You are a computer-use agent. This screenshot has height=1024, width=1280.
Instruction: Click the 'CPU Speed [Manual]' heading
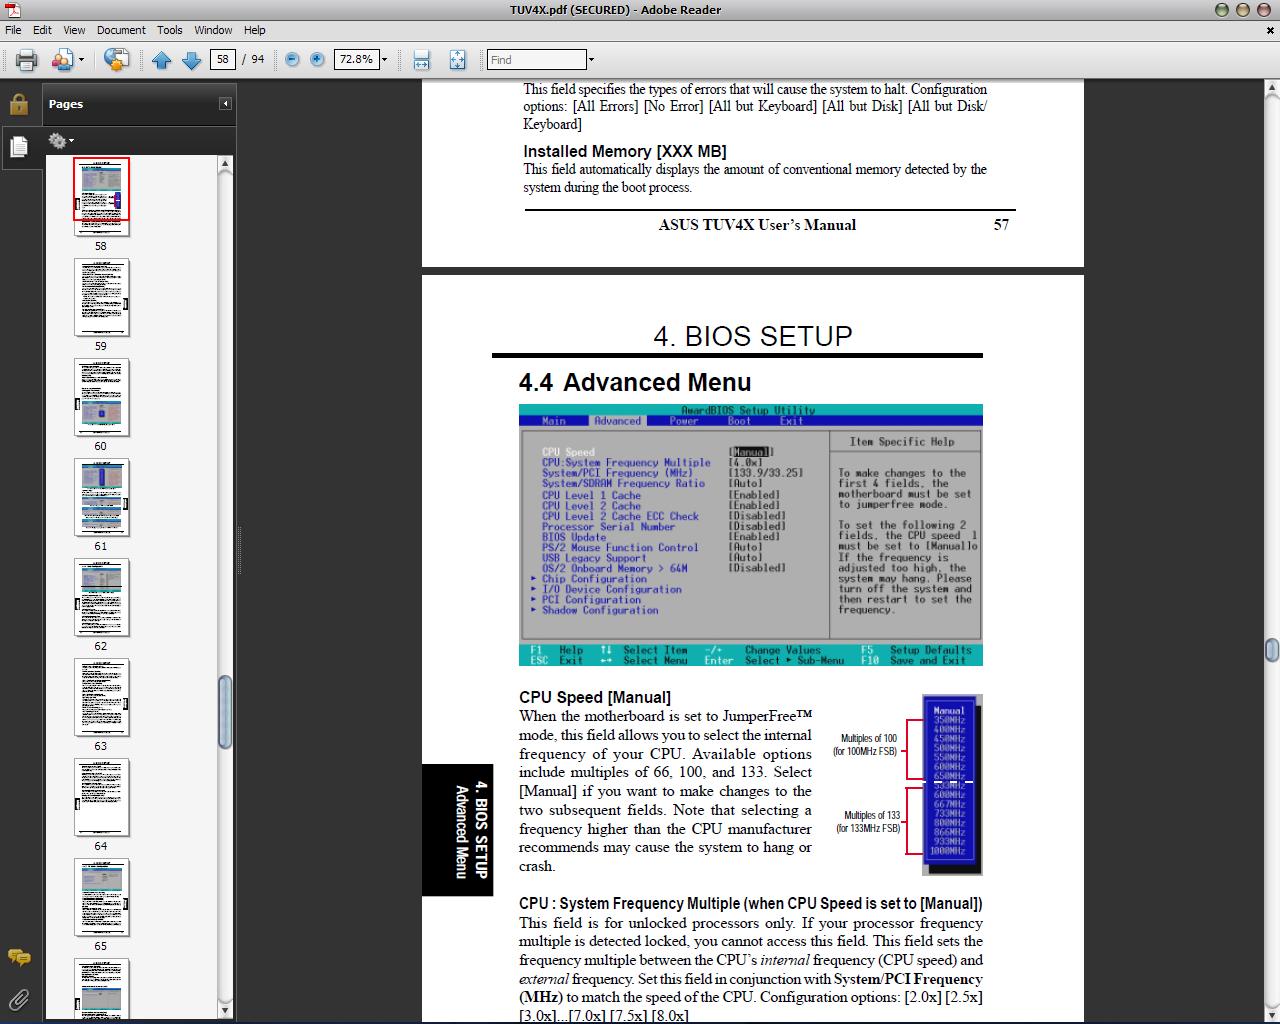click(595, 697)
